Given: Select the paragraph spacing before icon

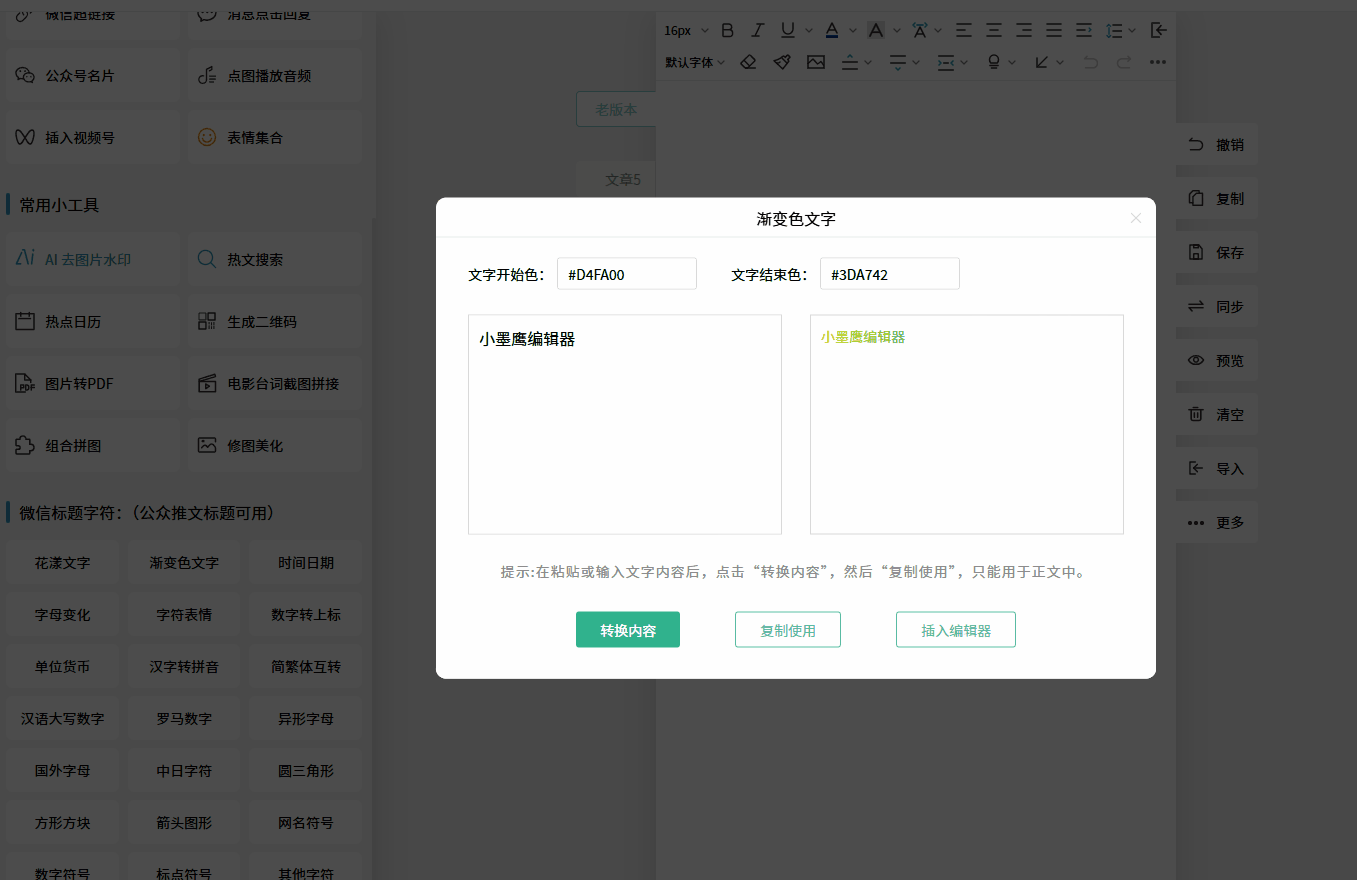Looking at the screenshot, I should click(x=850, y=62).
